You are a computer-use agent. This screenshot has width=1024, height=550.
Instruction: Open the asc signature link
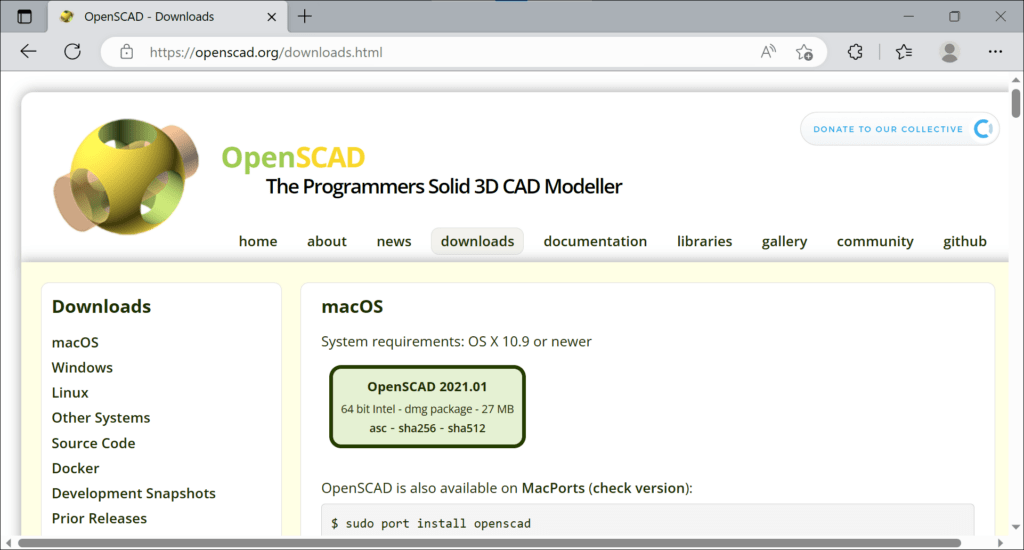coord(377,429)
